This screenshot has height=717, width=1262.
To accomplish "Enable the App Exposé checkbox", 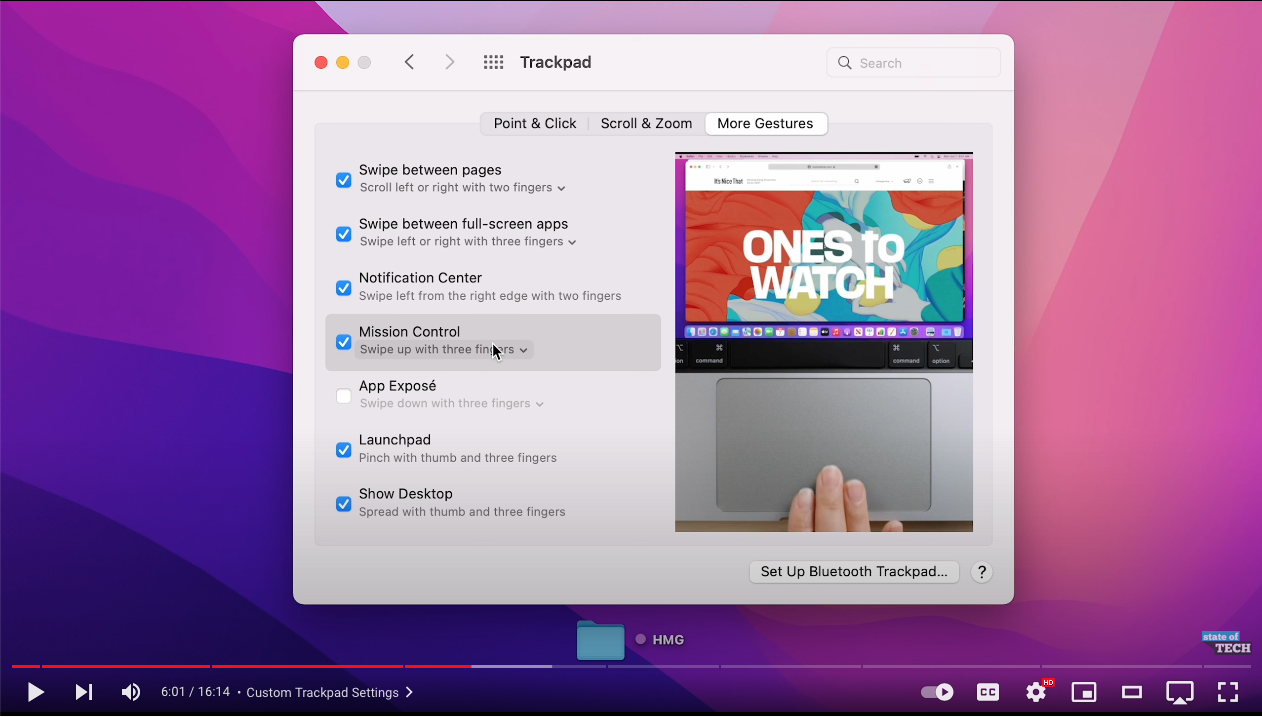I will tap(343, 396).
